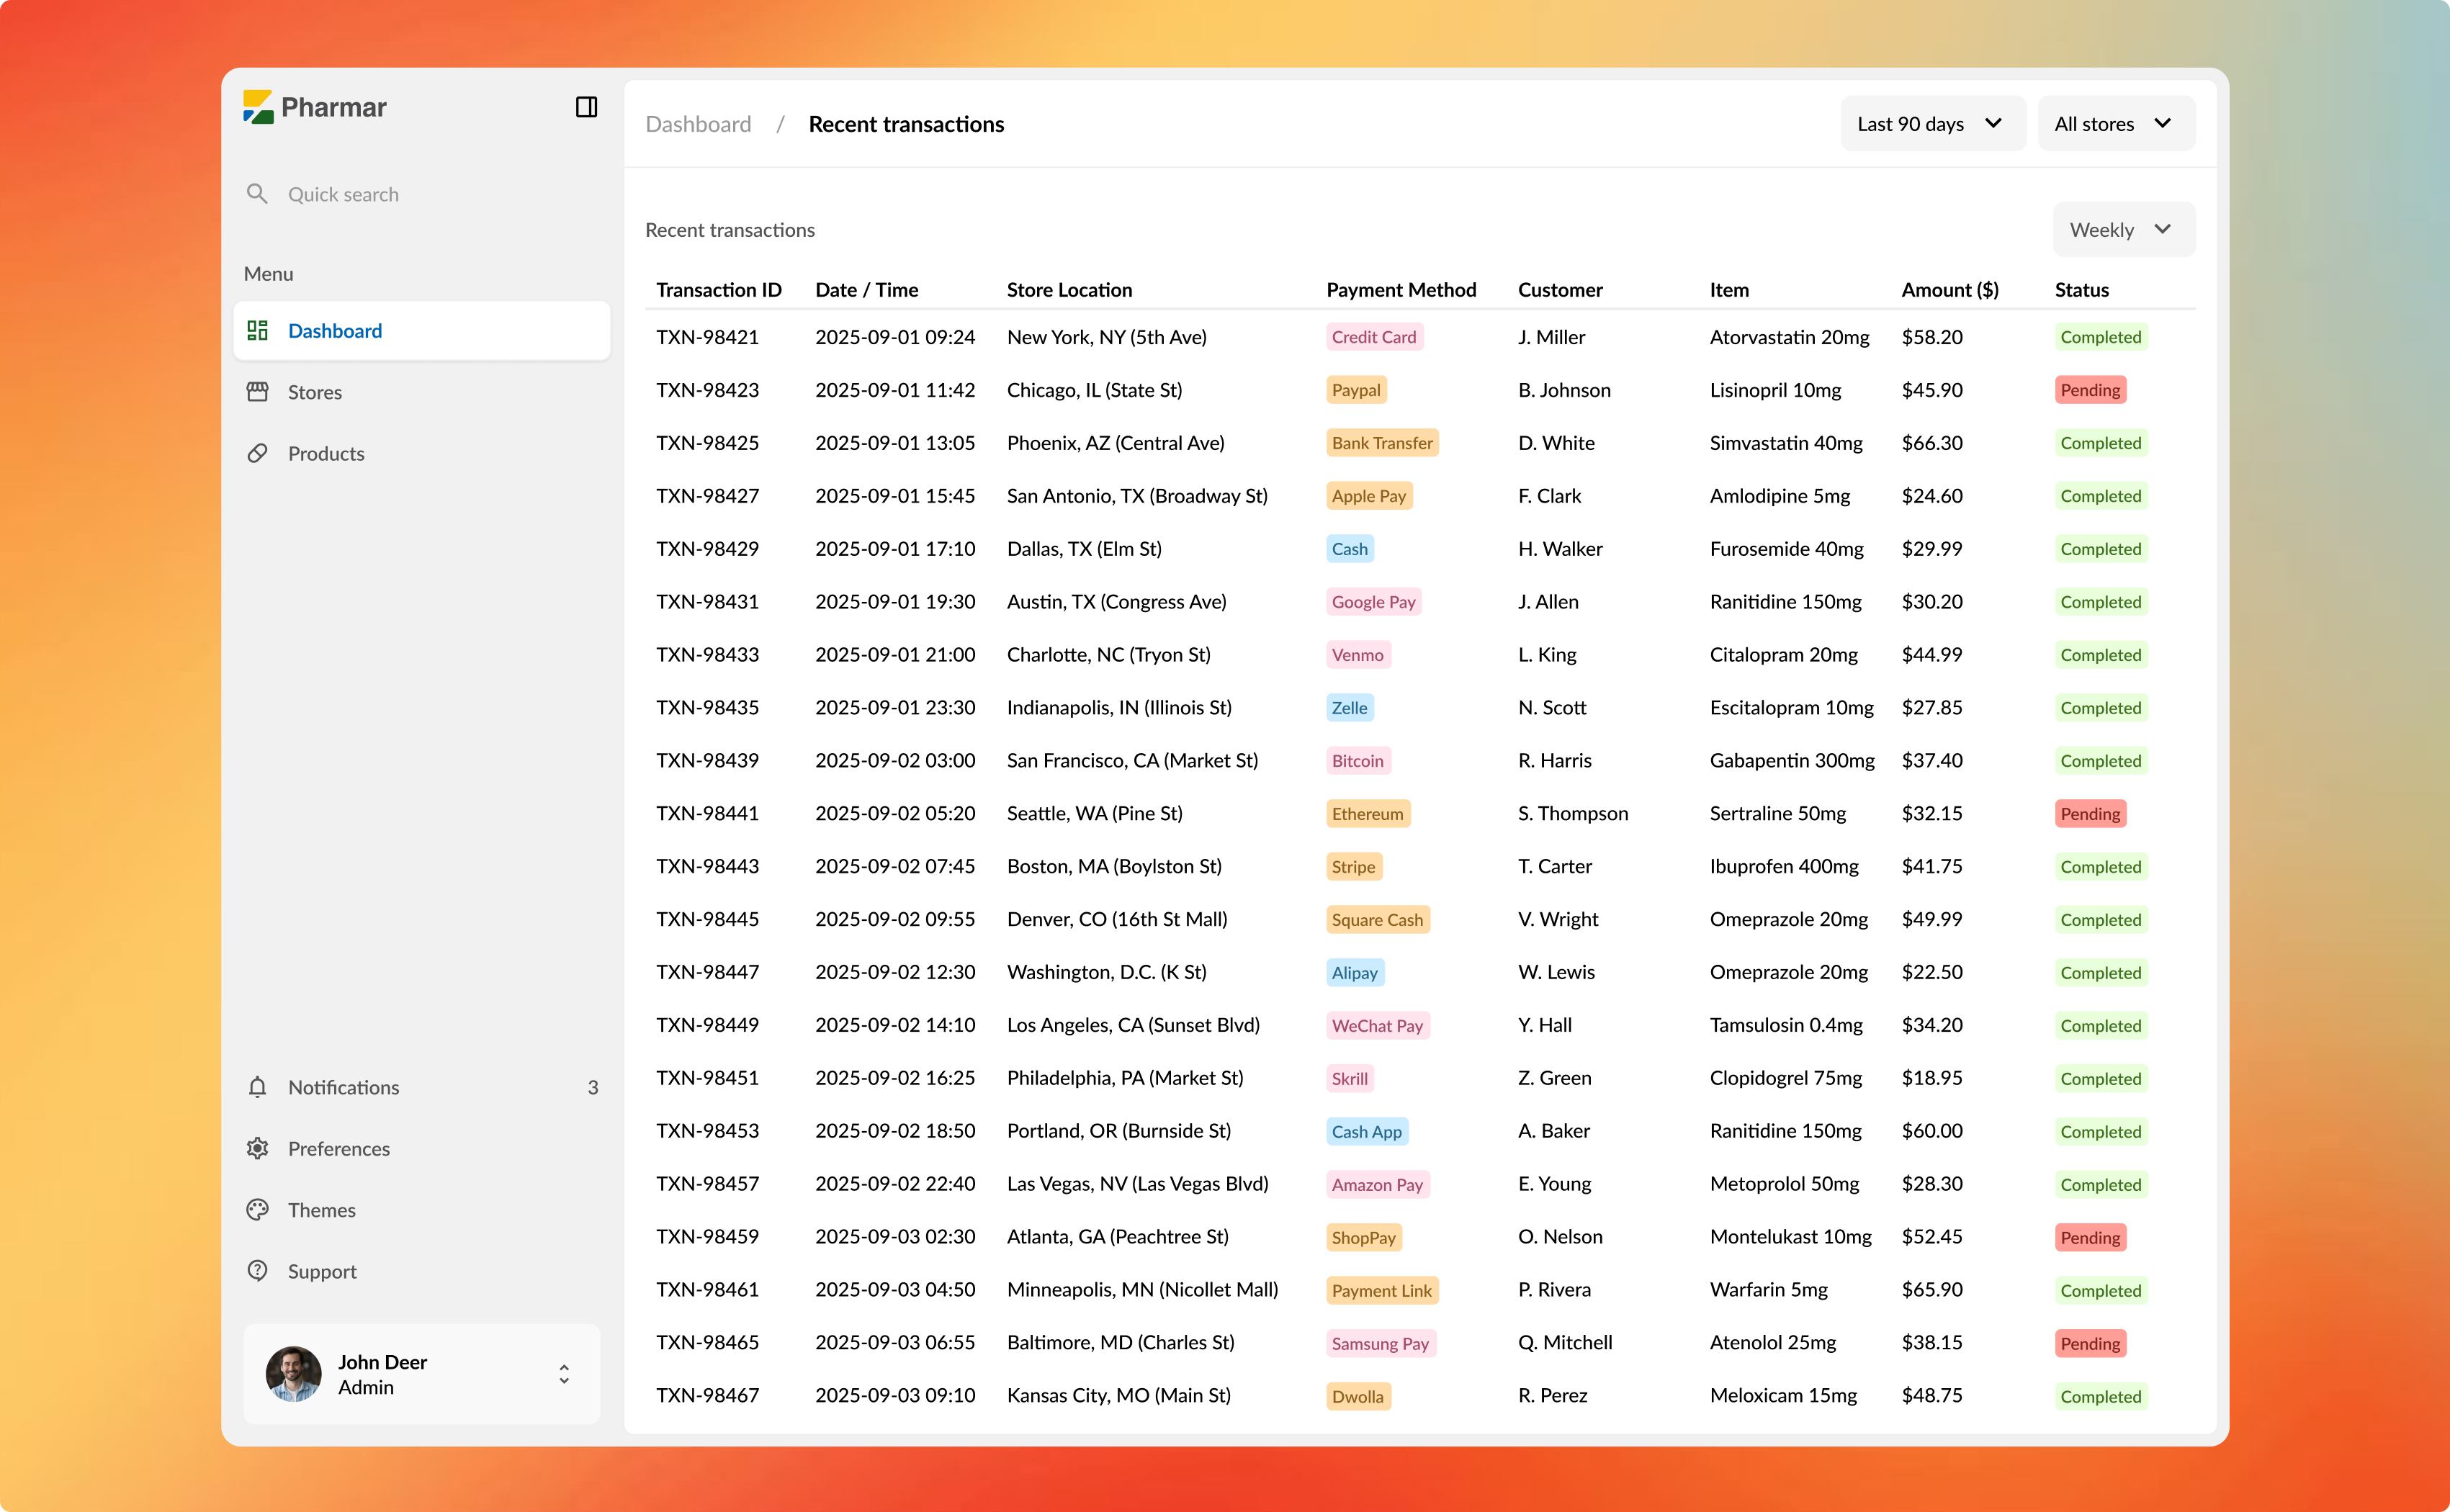Go to the Stores menu item
The image size is (2450, 1512).
[x=315, y=392]
